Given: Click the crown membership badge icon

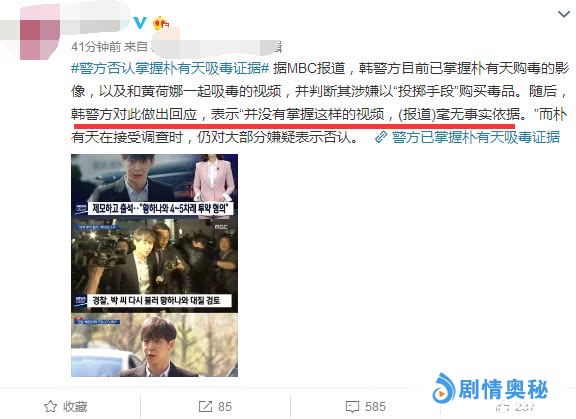Looking at the screenshot, I should (161, 23).
